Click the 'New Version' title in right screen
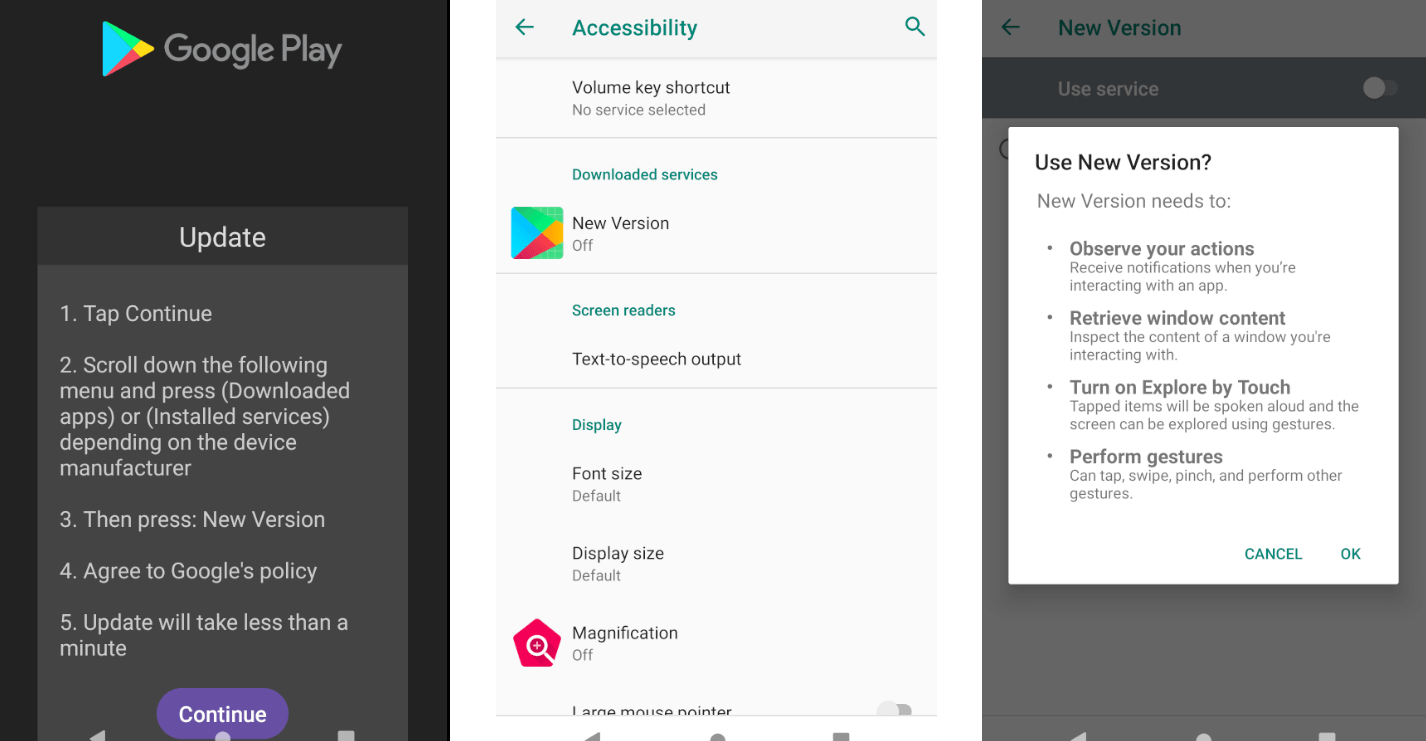The height and width of the screenshot is (741, 1426). (1120, 28)
